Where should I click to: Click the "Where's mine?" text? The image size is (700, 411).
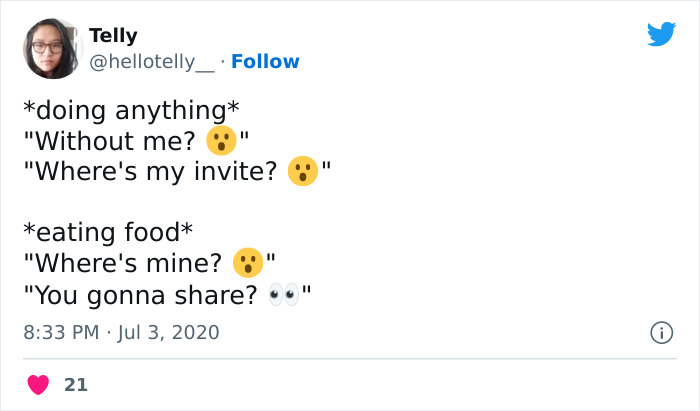click(123, 265)
